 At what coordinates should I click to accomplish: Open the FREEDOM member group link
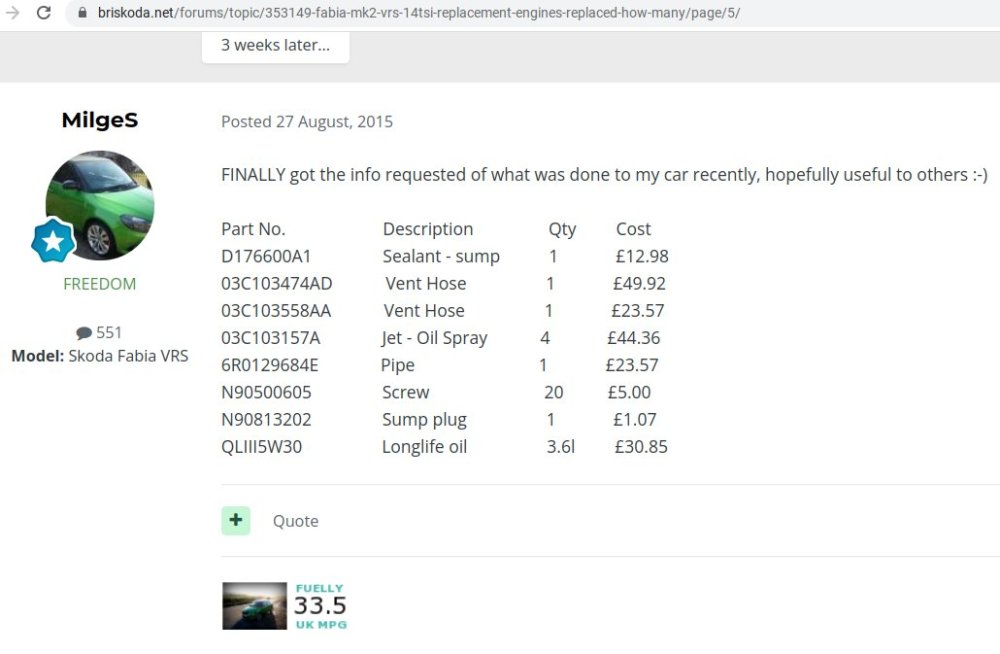[x=99, y=284]
